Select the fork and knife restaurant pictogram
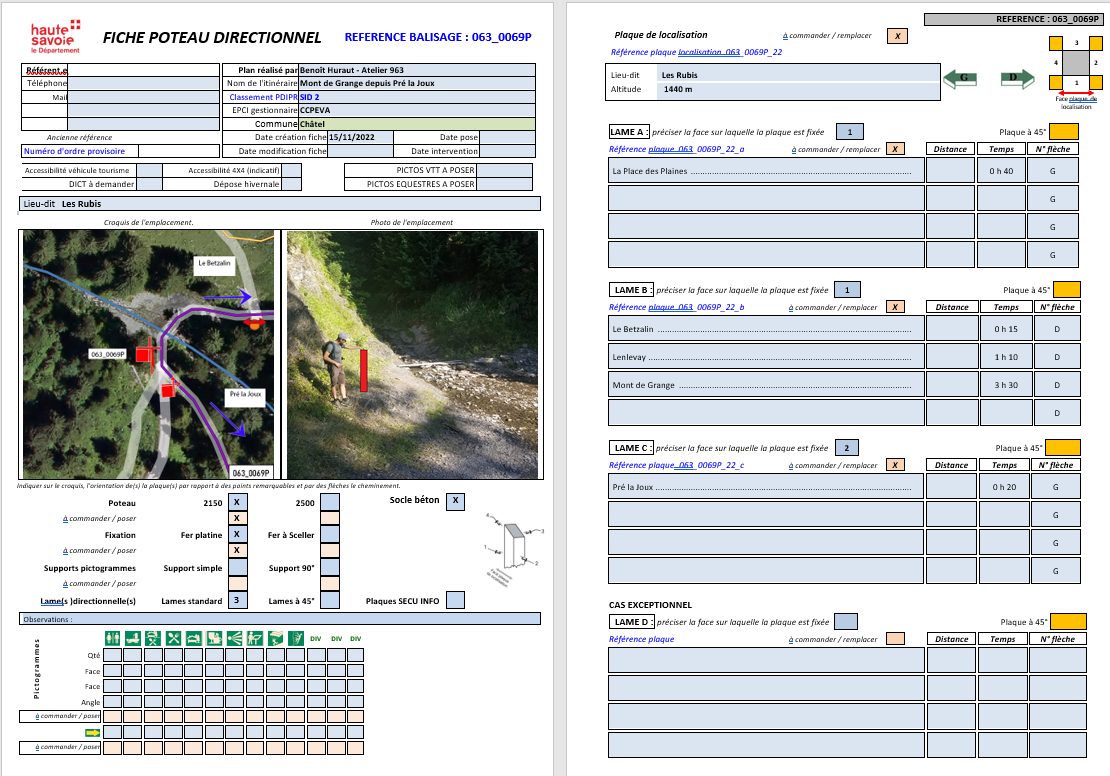This screenshot has width=1110, height=776. click(174, 638)
